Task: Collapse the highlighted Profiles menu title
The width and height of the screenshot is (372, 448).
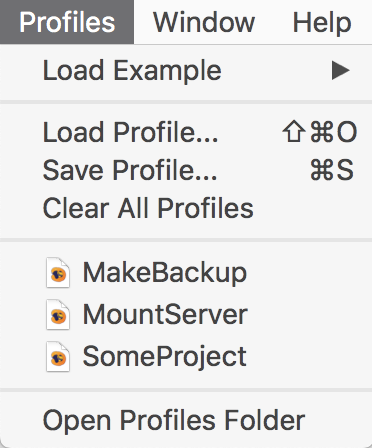Action: point(67,22)
